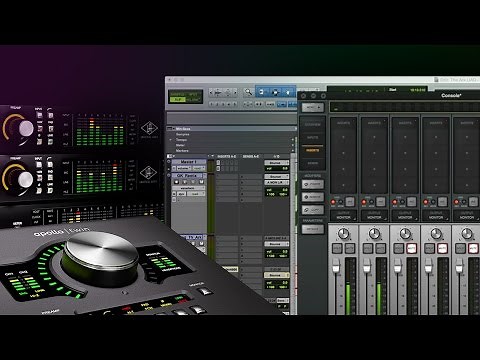Unmute the third Console channel
Screen dimensions: 480x360
coord(411,248)
